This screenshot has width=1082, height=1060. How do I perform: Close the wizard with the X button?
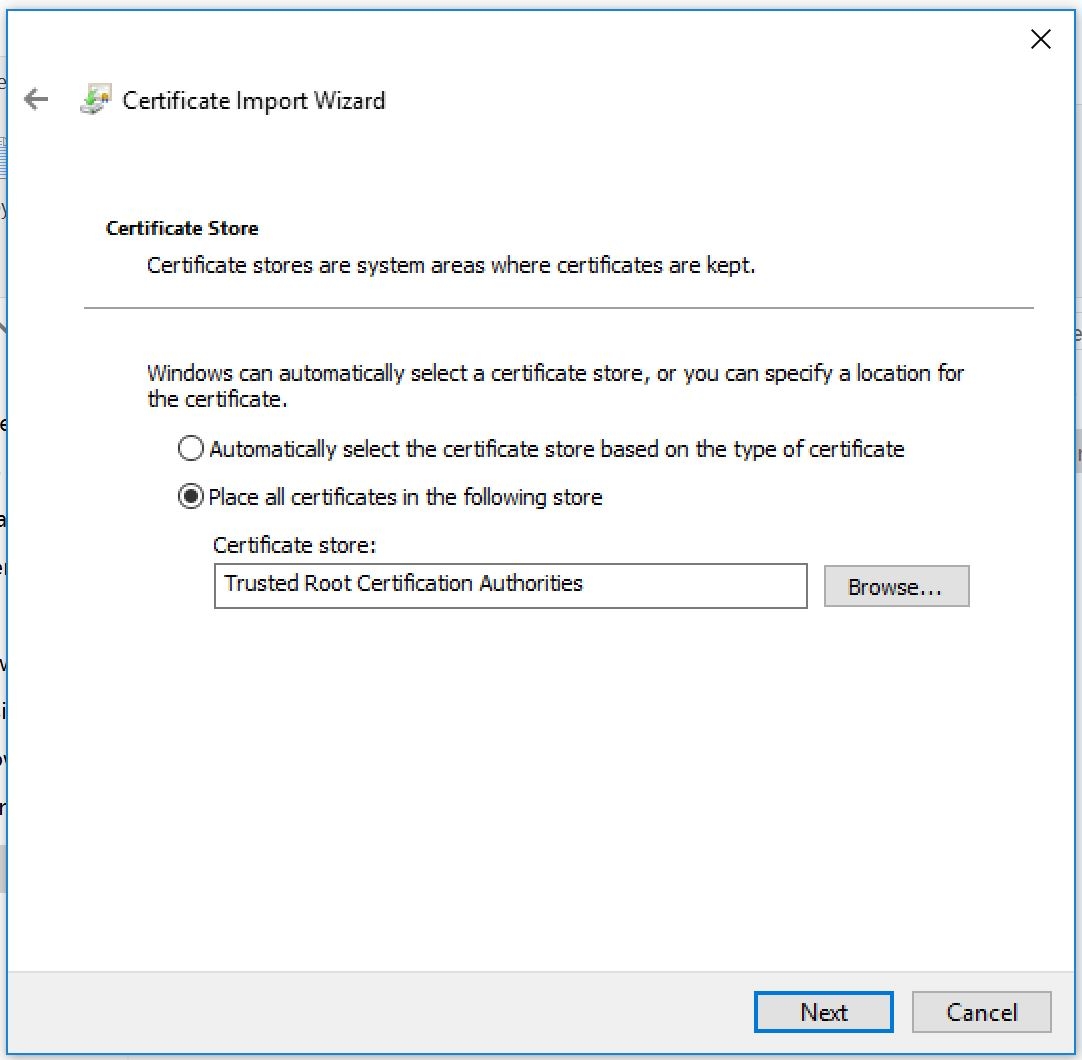coord(1040,40)
